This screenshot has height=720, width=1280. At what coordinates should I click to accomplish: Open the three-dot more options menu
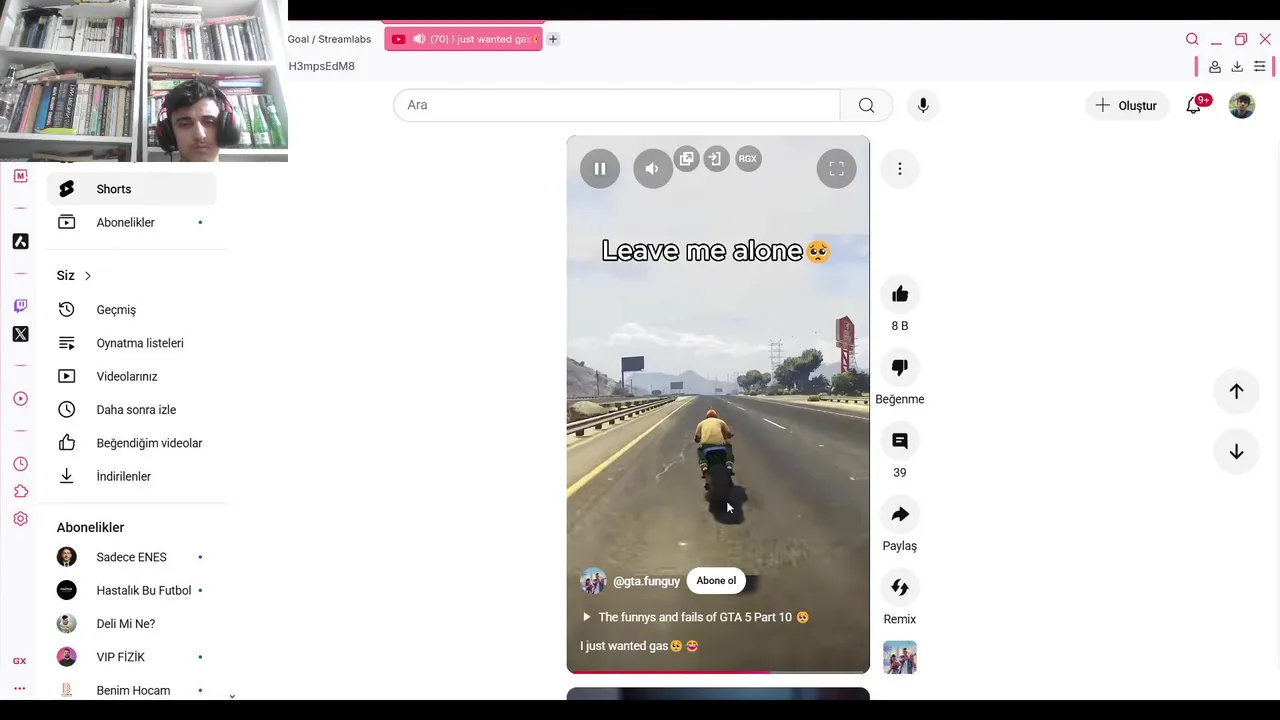[900, 169]
